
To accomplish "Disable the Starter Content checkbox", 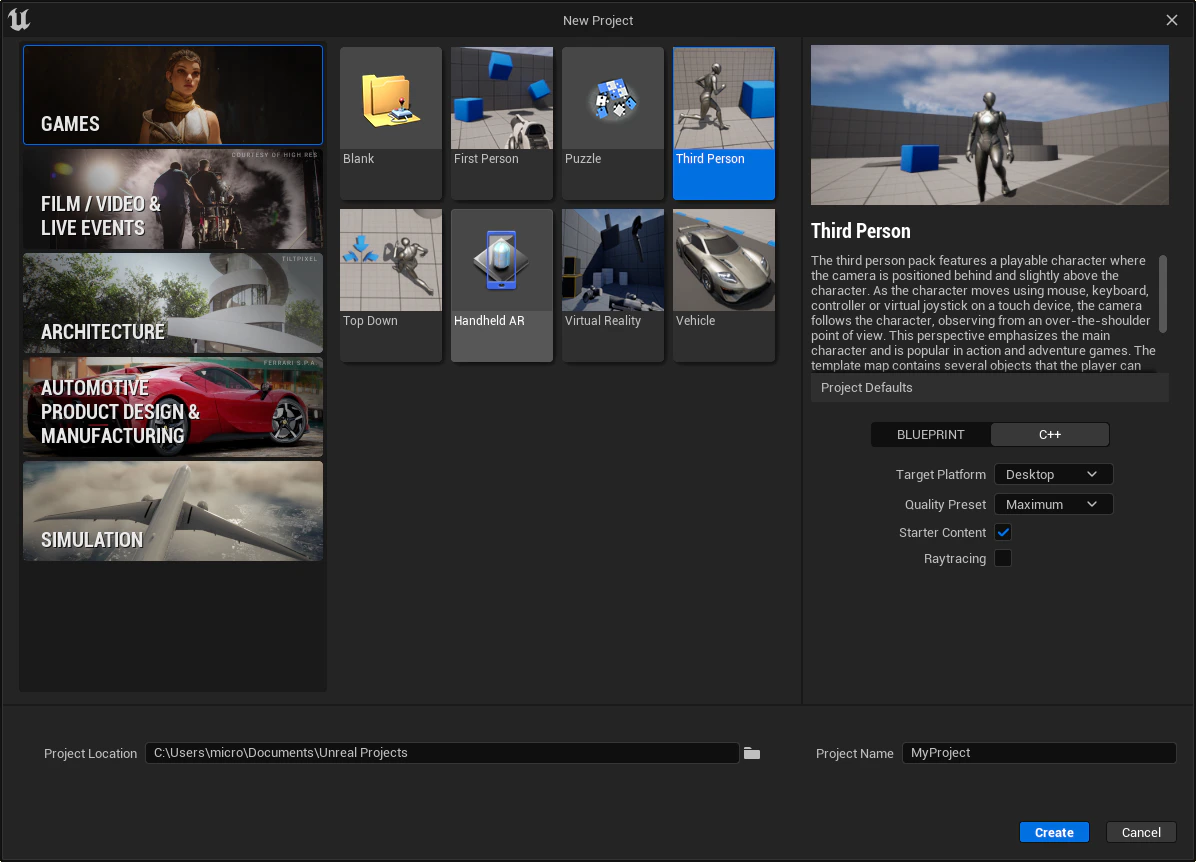I will pyautogui.click(x=1003, y=533).
